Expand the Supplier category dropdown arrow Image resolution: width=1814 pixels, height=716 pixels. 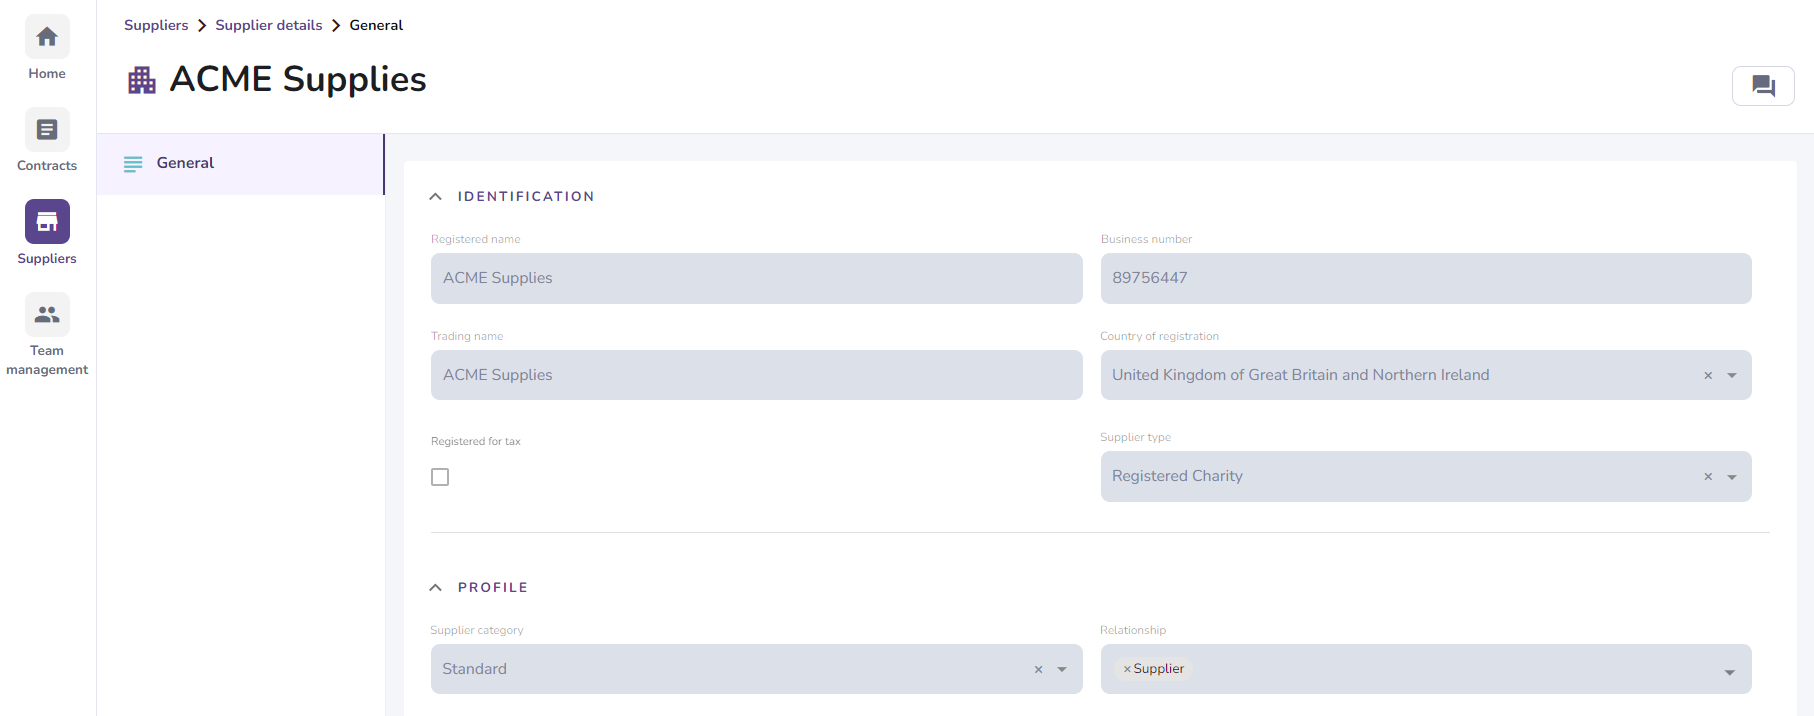click(1062, 670)
